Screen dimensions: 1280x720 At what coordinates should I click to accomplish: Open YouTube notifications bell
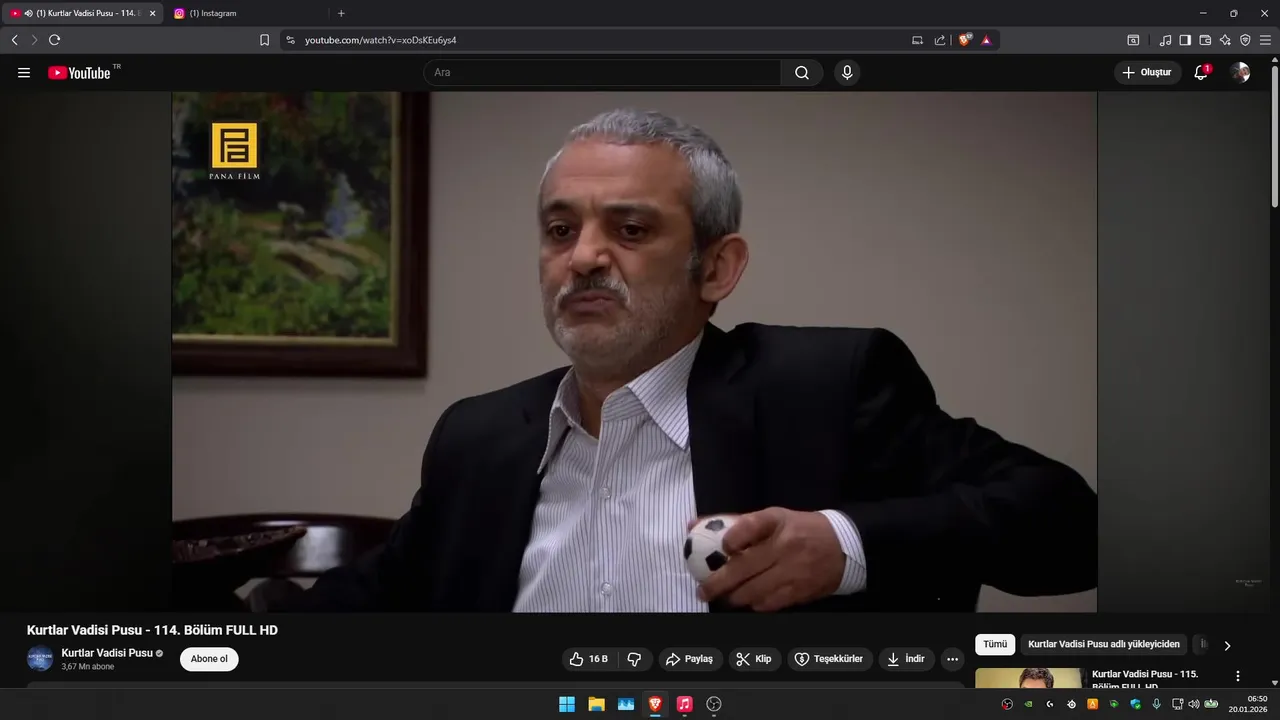(x=1202, y=72)
